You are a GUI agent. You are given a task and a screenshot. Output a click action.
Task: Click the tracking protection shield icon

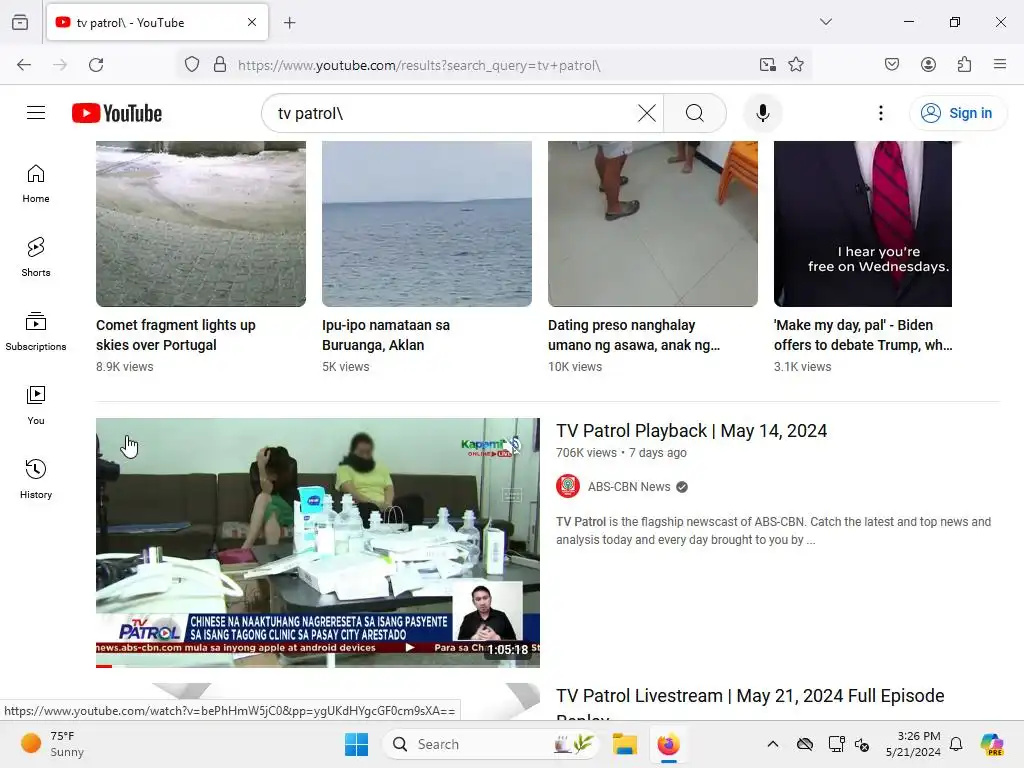[191, 65]
